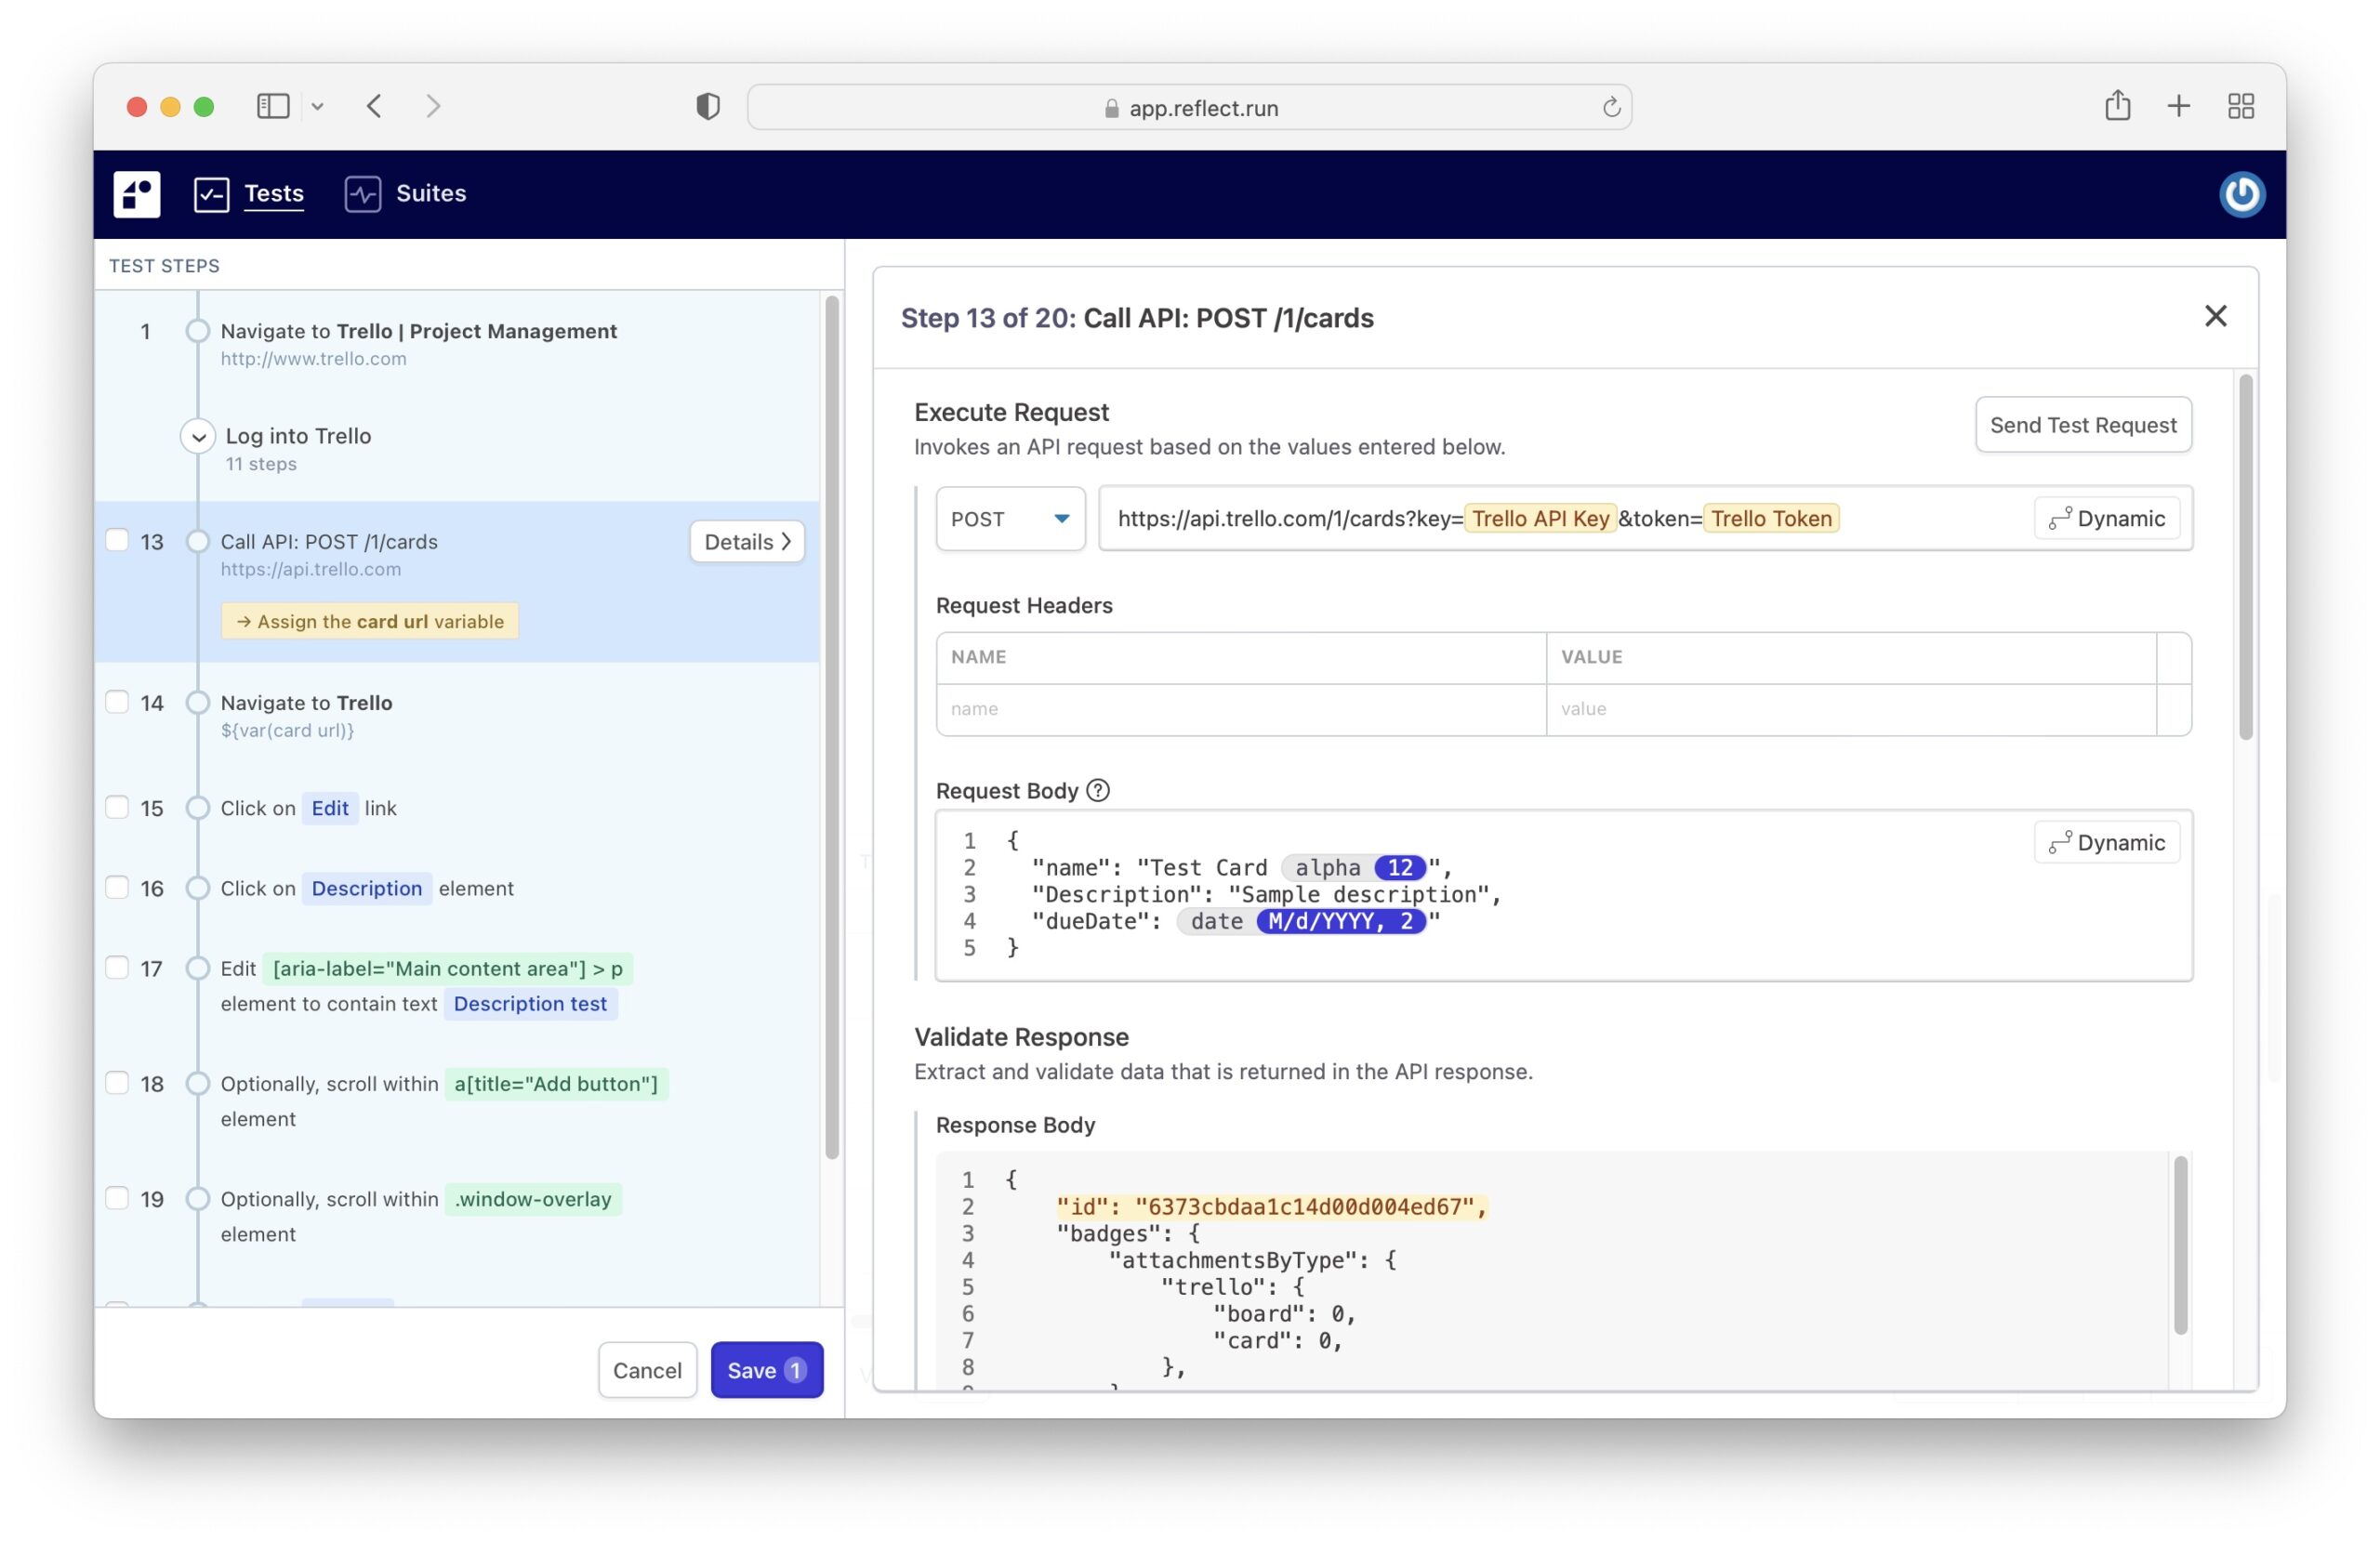
Task: Switch to the Suites tab
Action: coord(430,193)
